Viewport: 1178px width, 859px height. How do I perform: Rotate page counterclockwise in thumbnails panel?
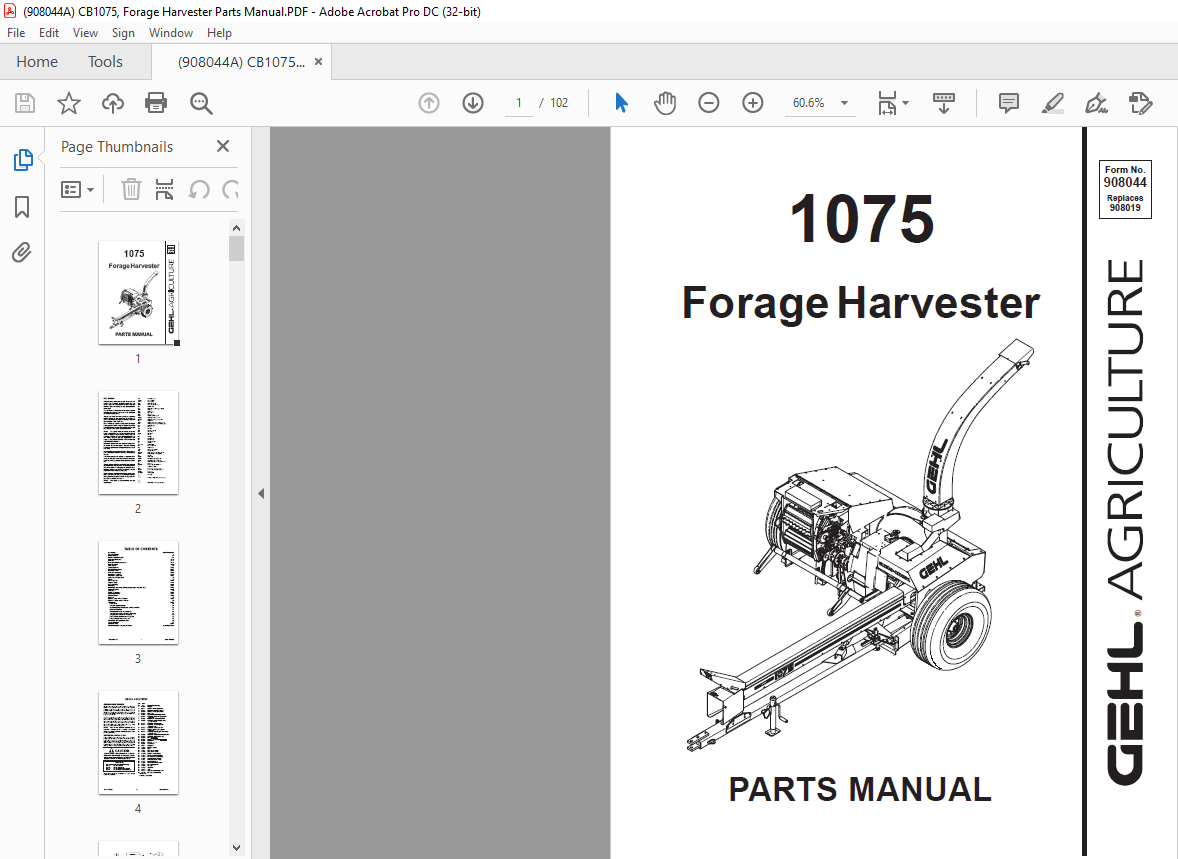click(198, 189)
